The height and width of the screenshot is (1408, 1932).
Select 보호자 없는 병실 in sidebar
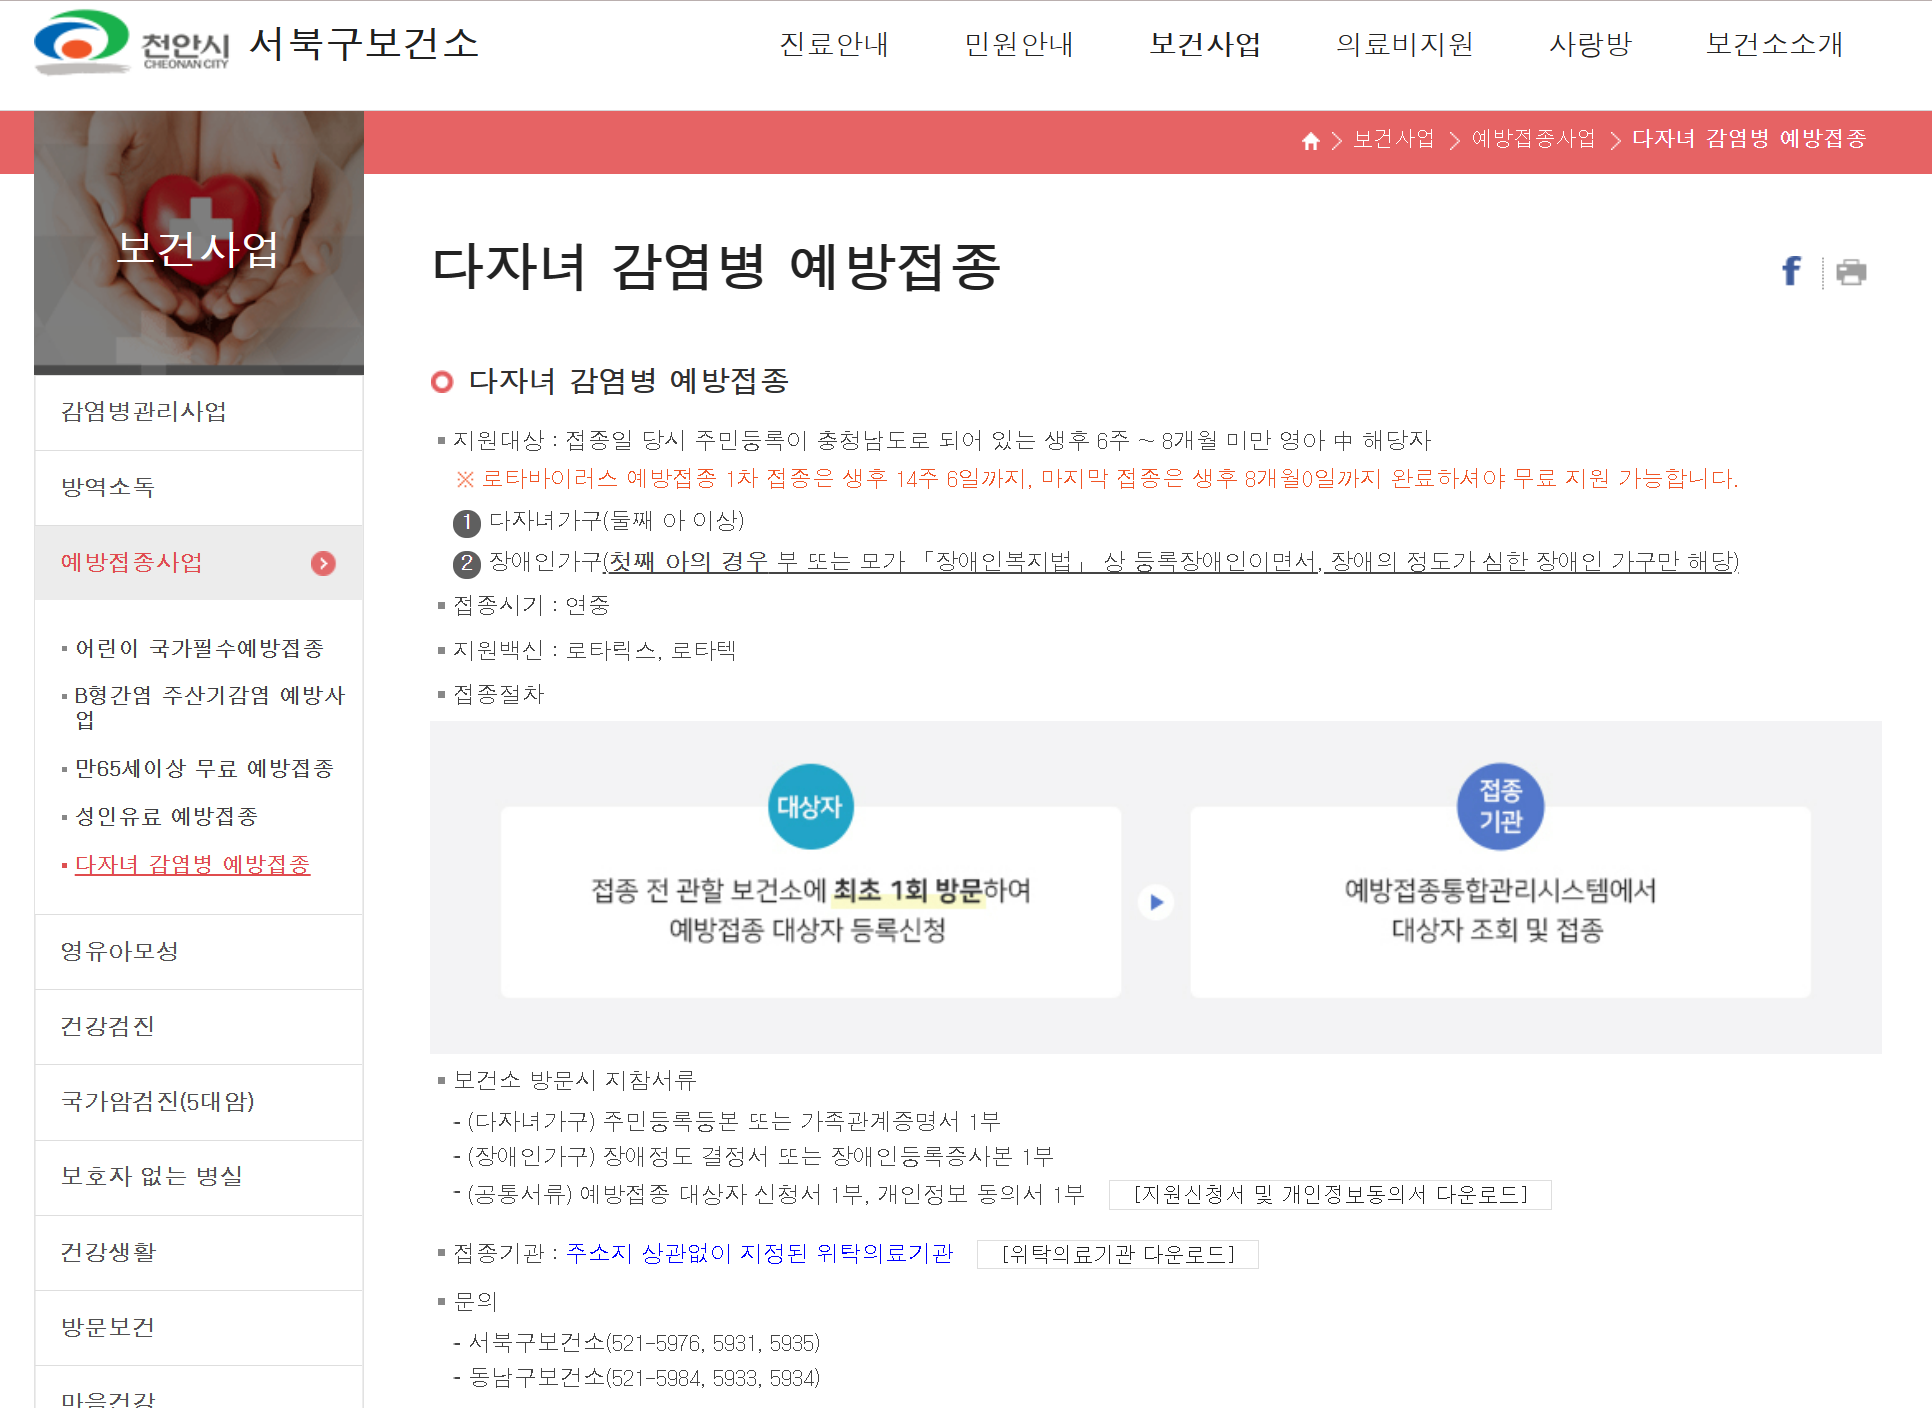199,1177
